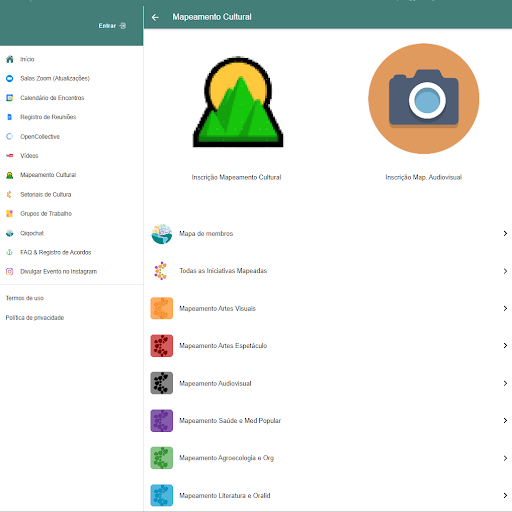The width and height of the screenshot is (512, 512).
Task: Expand Mapeamento Agroecologia e Org chevron
Action: pyautogui.click(x=505, y=458)
